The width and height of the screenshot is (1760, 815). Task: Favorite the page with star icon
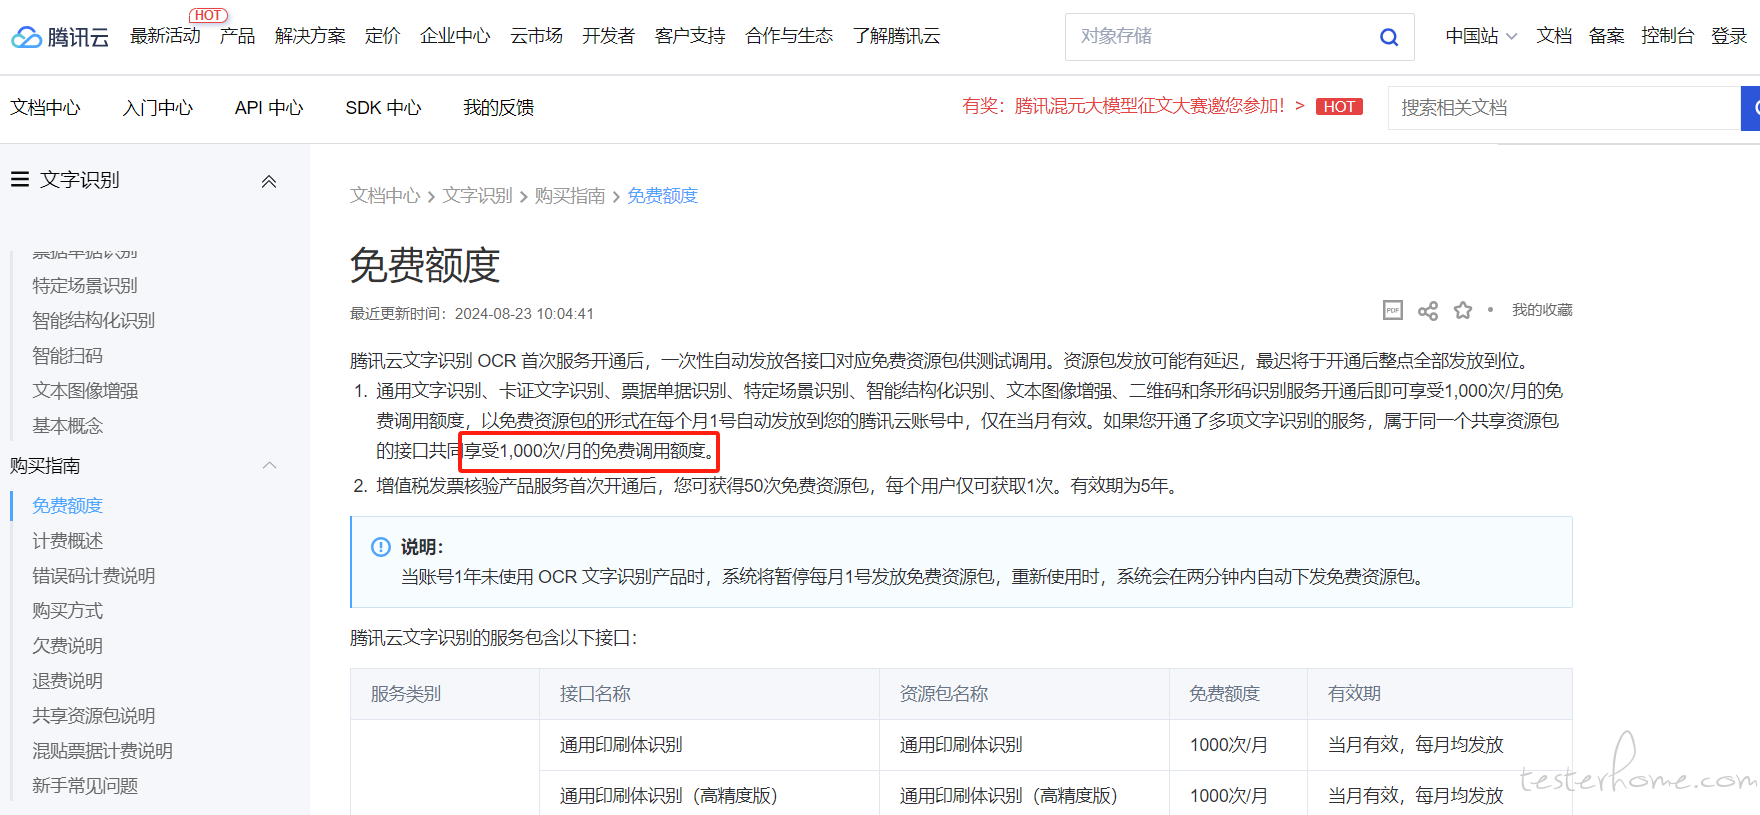click(1463, 310)
